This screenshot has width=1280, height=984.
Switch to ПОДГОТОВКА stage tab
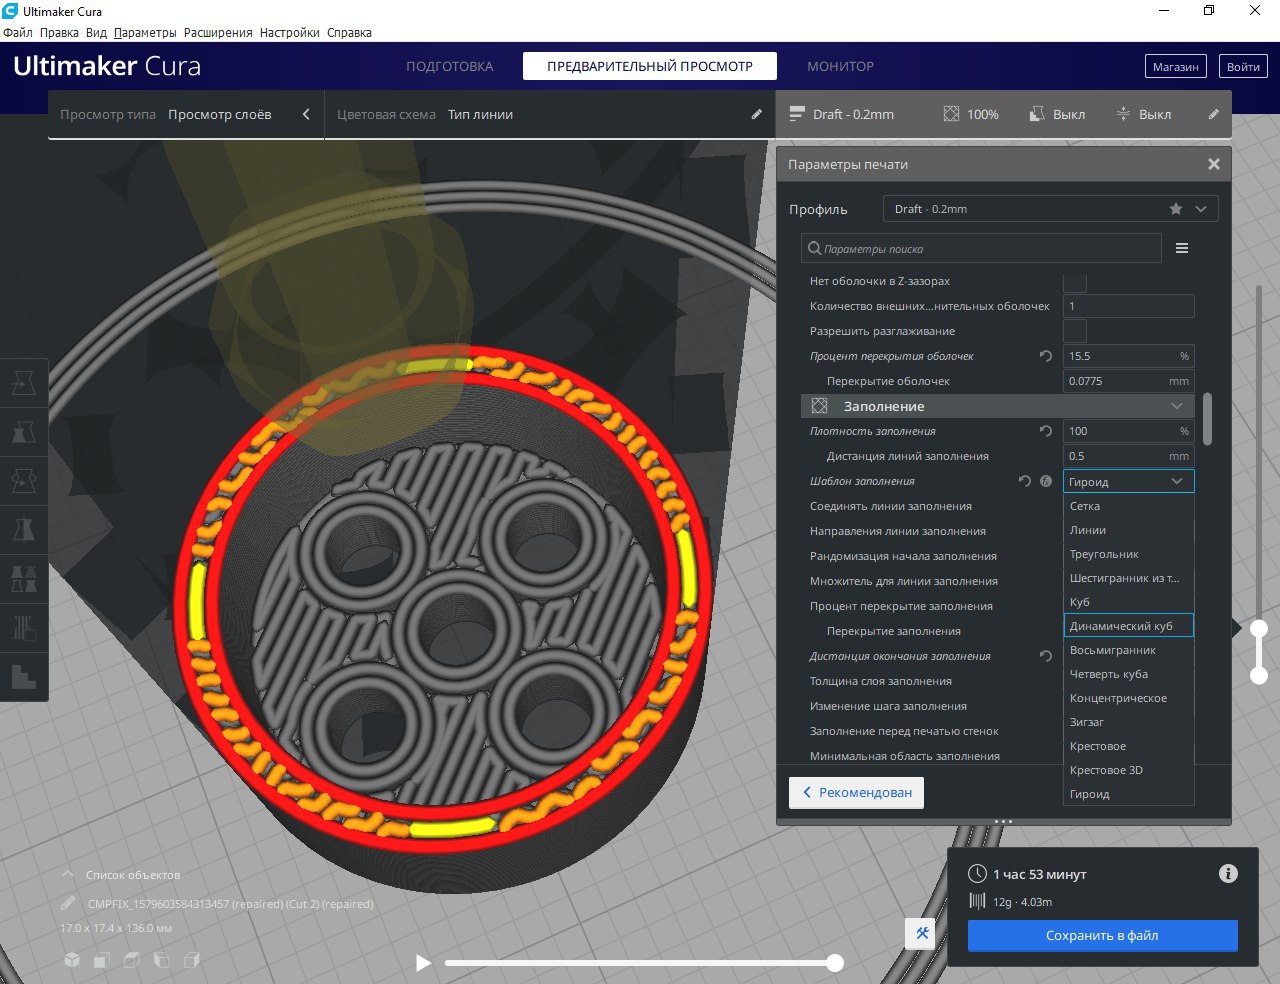[450, 66]
